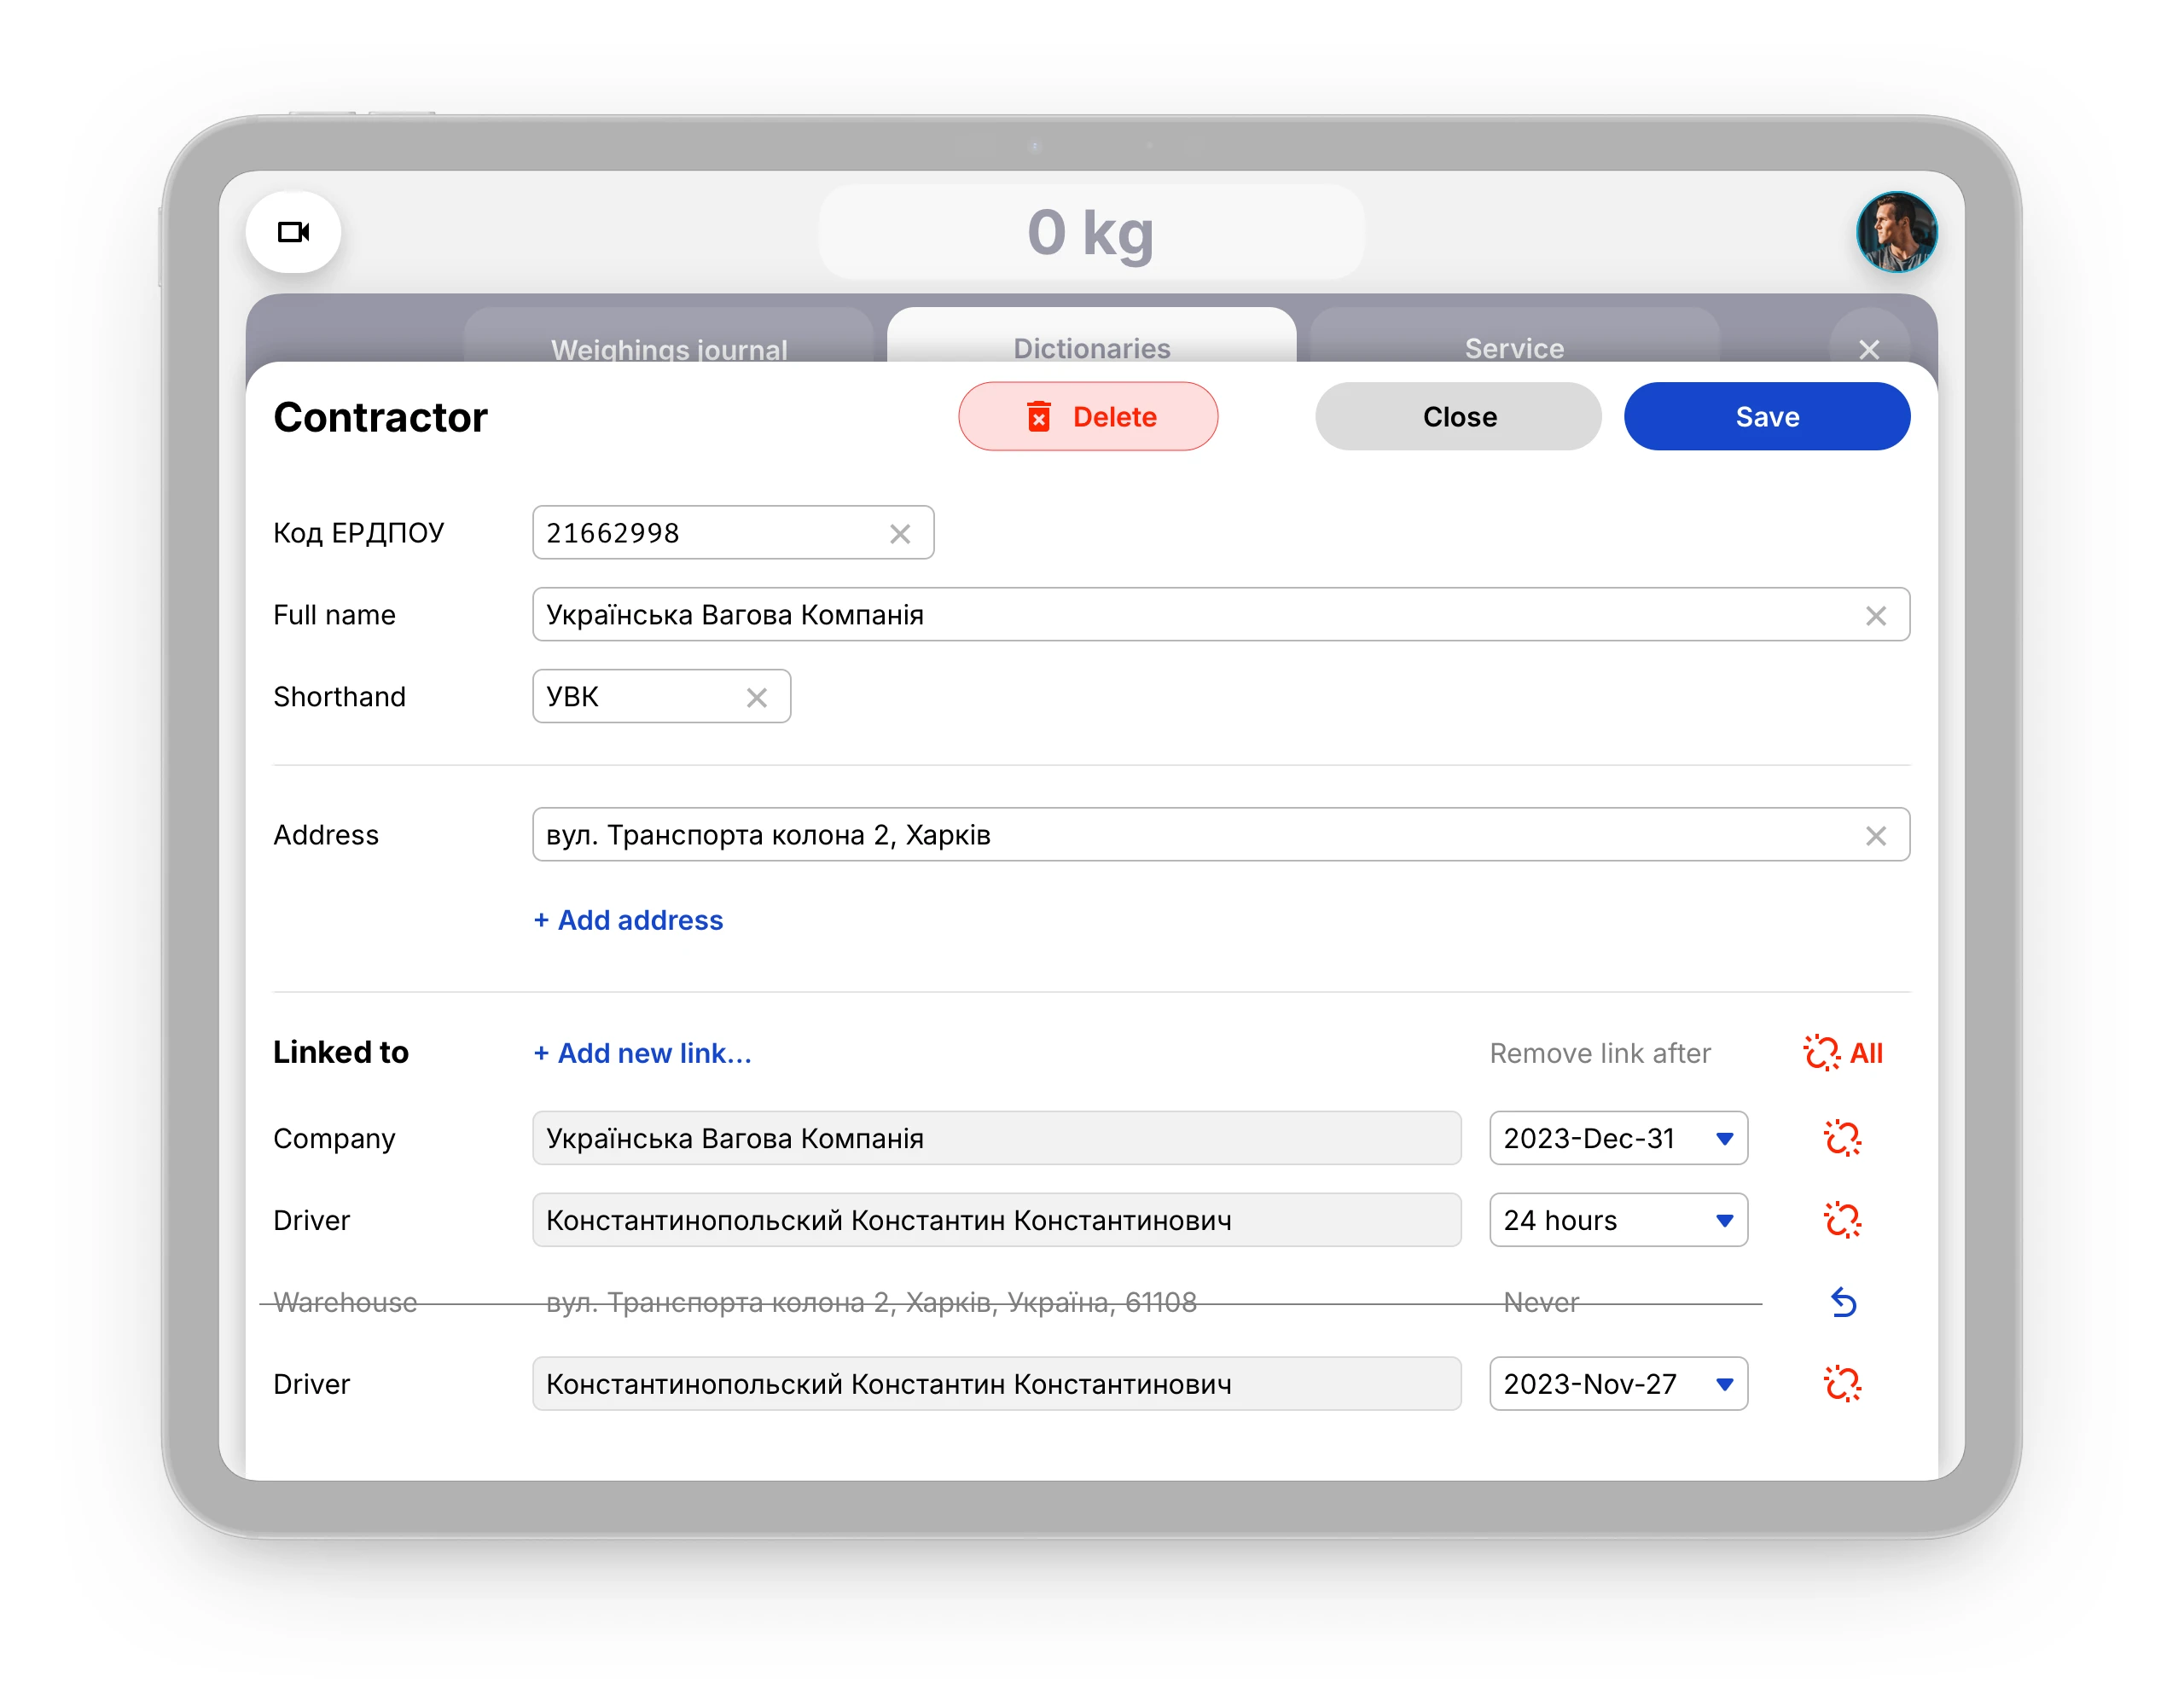2184x1706 pixels.
Task: Delete this contractor
Action: pos(1087,416)
